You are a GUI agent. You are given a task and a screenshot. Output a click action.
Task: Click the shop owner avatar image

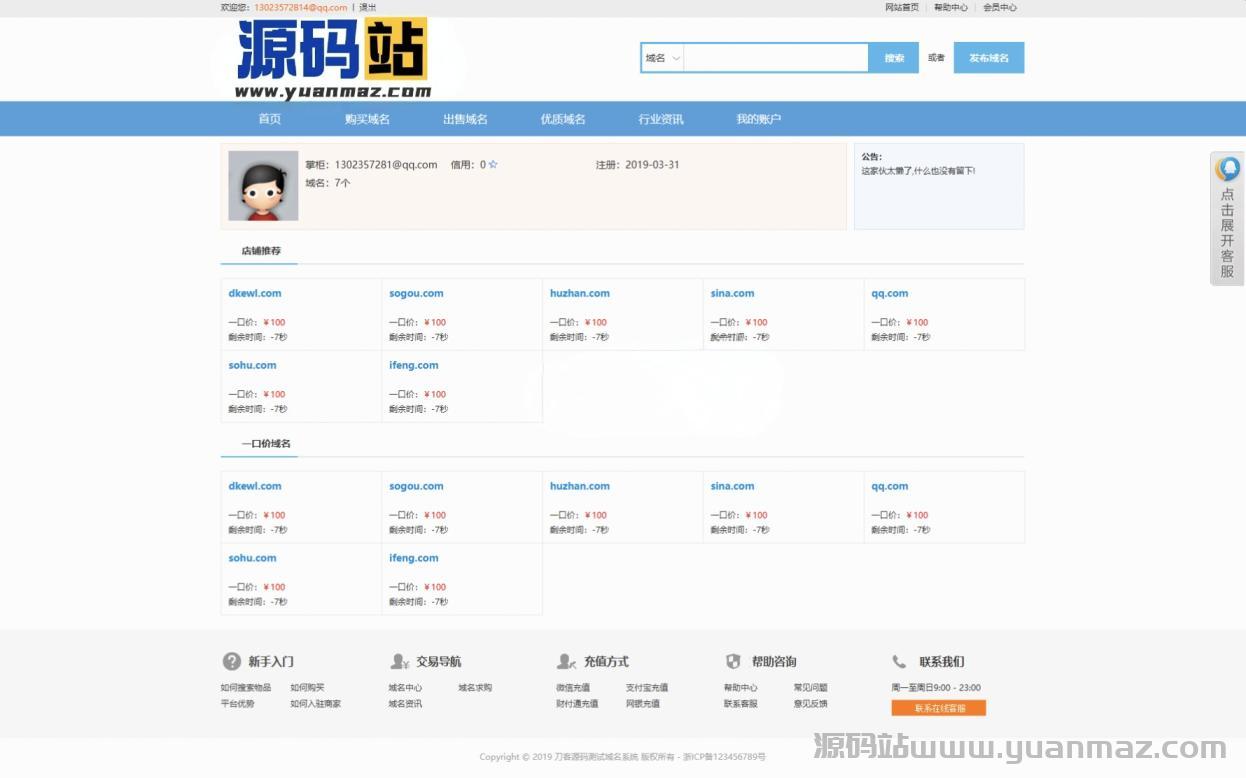(263, 186)
